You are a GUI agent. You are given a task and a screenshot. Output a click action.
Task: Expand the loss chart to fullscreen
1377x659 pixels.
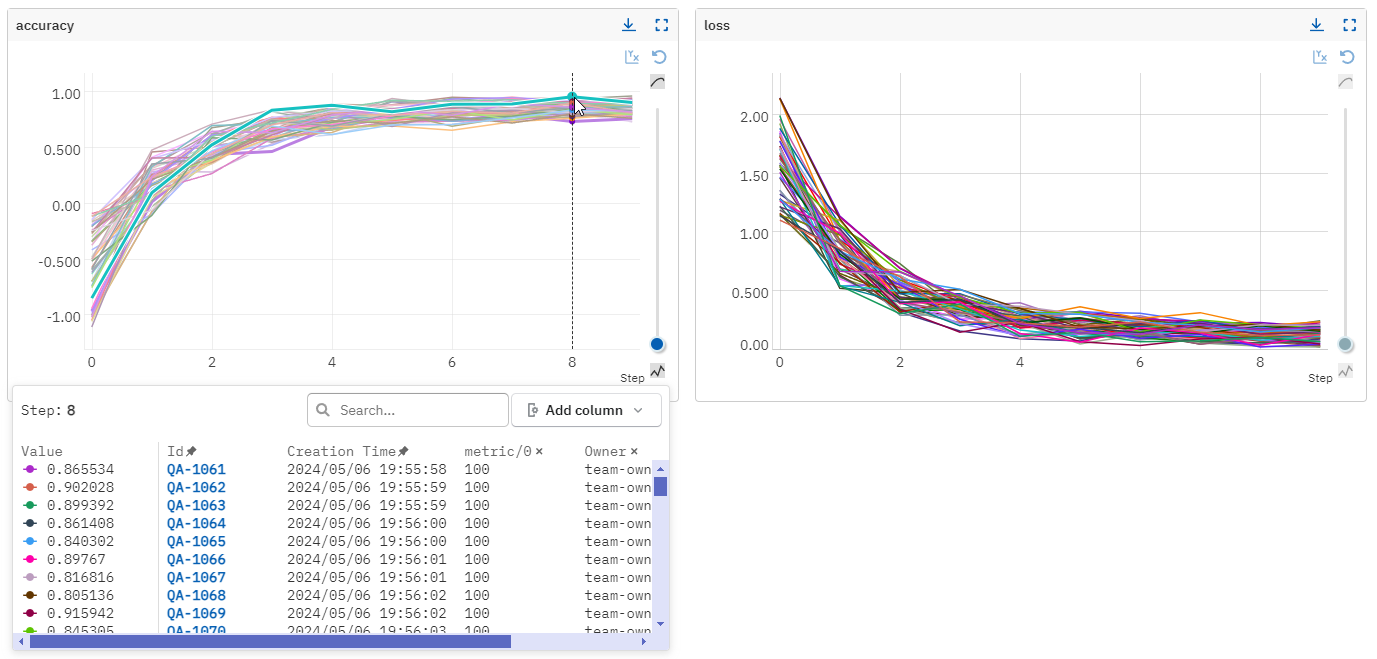click(x=1349, y=24)
